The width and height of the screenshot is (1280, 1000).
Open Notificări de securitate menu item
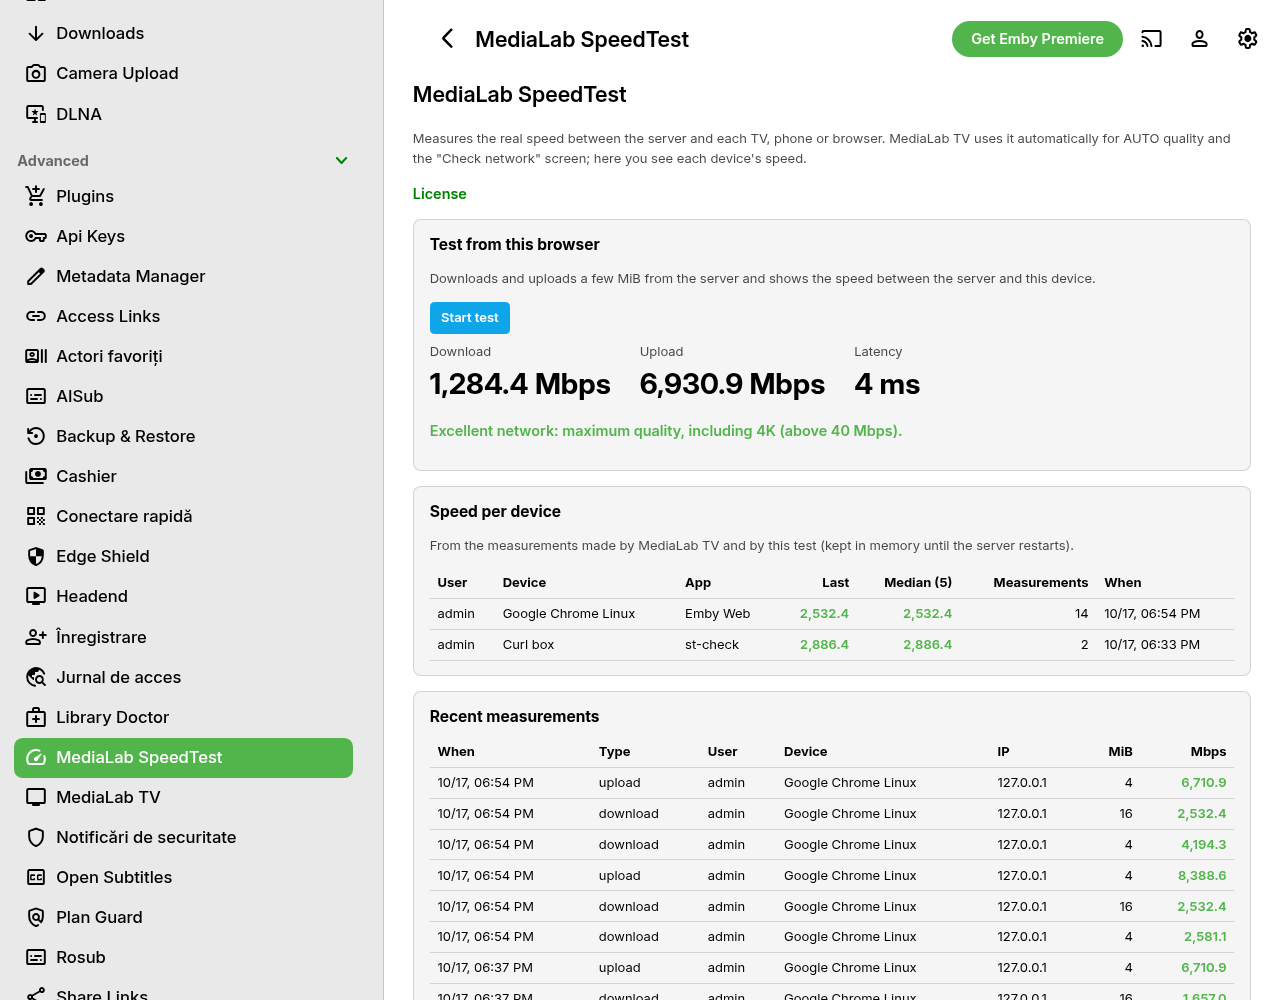click(183, 837)
